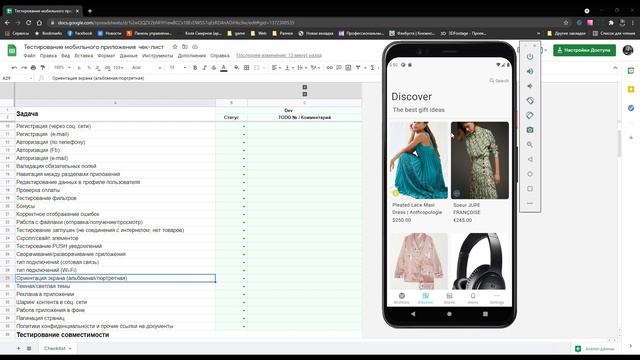Tap the phone's Recents navigation button
Viewport: 640px width, 360px height.
(485, 314)
